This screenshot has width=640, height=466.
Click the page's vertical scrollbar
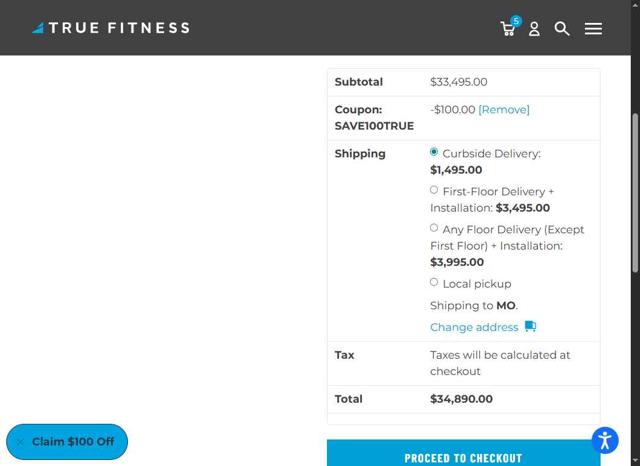click(x=634, y=190)
